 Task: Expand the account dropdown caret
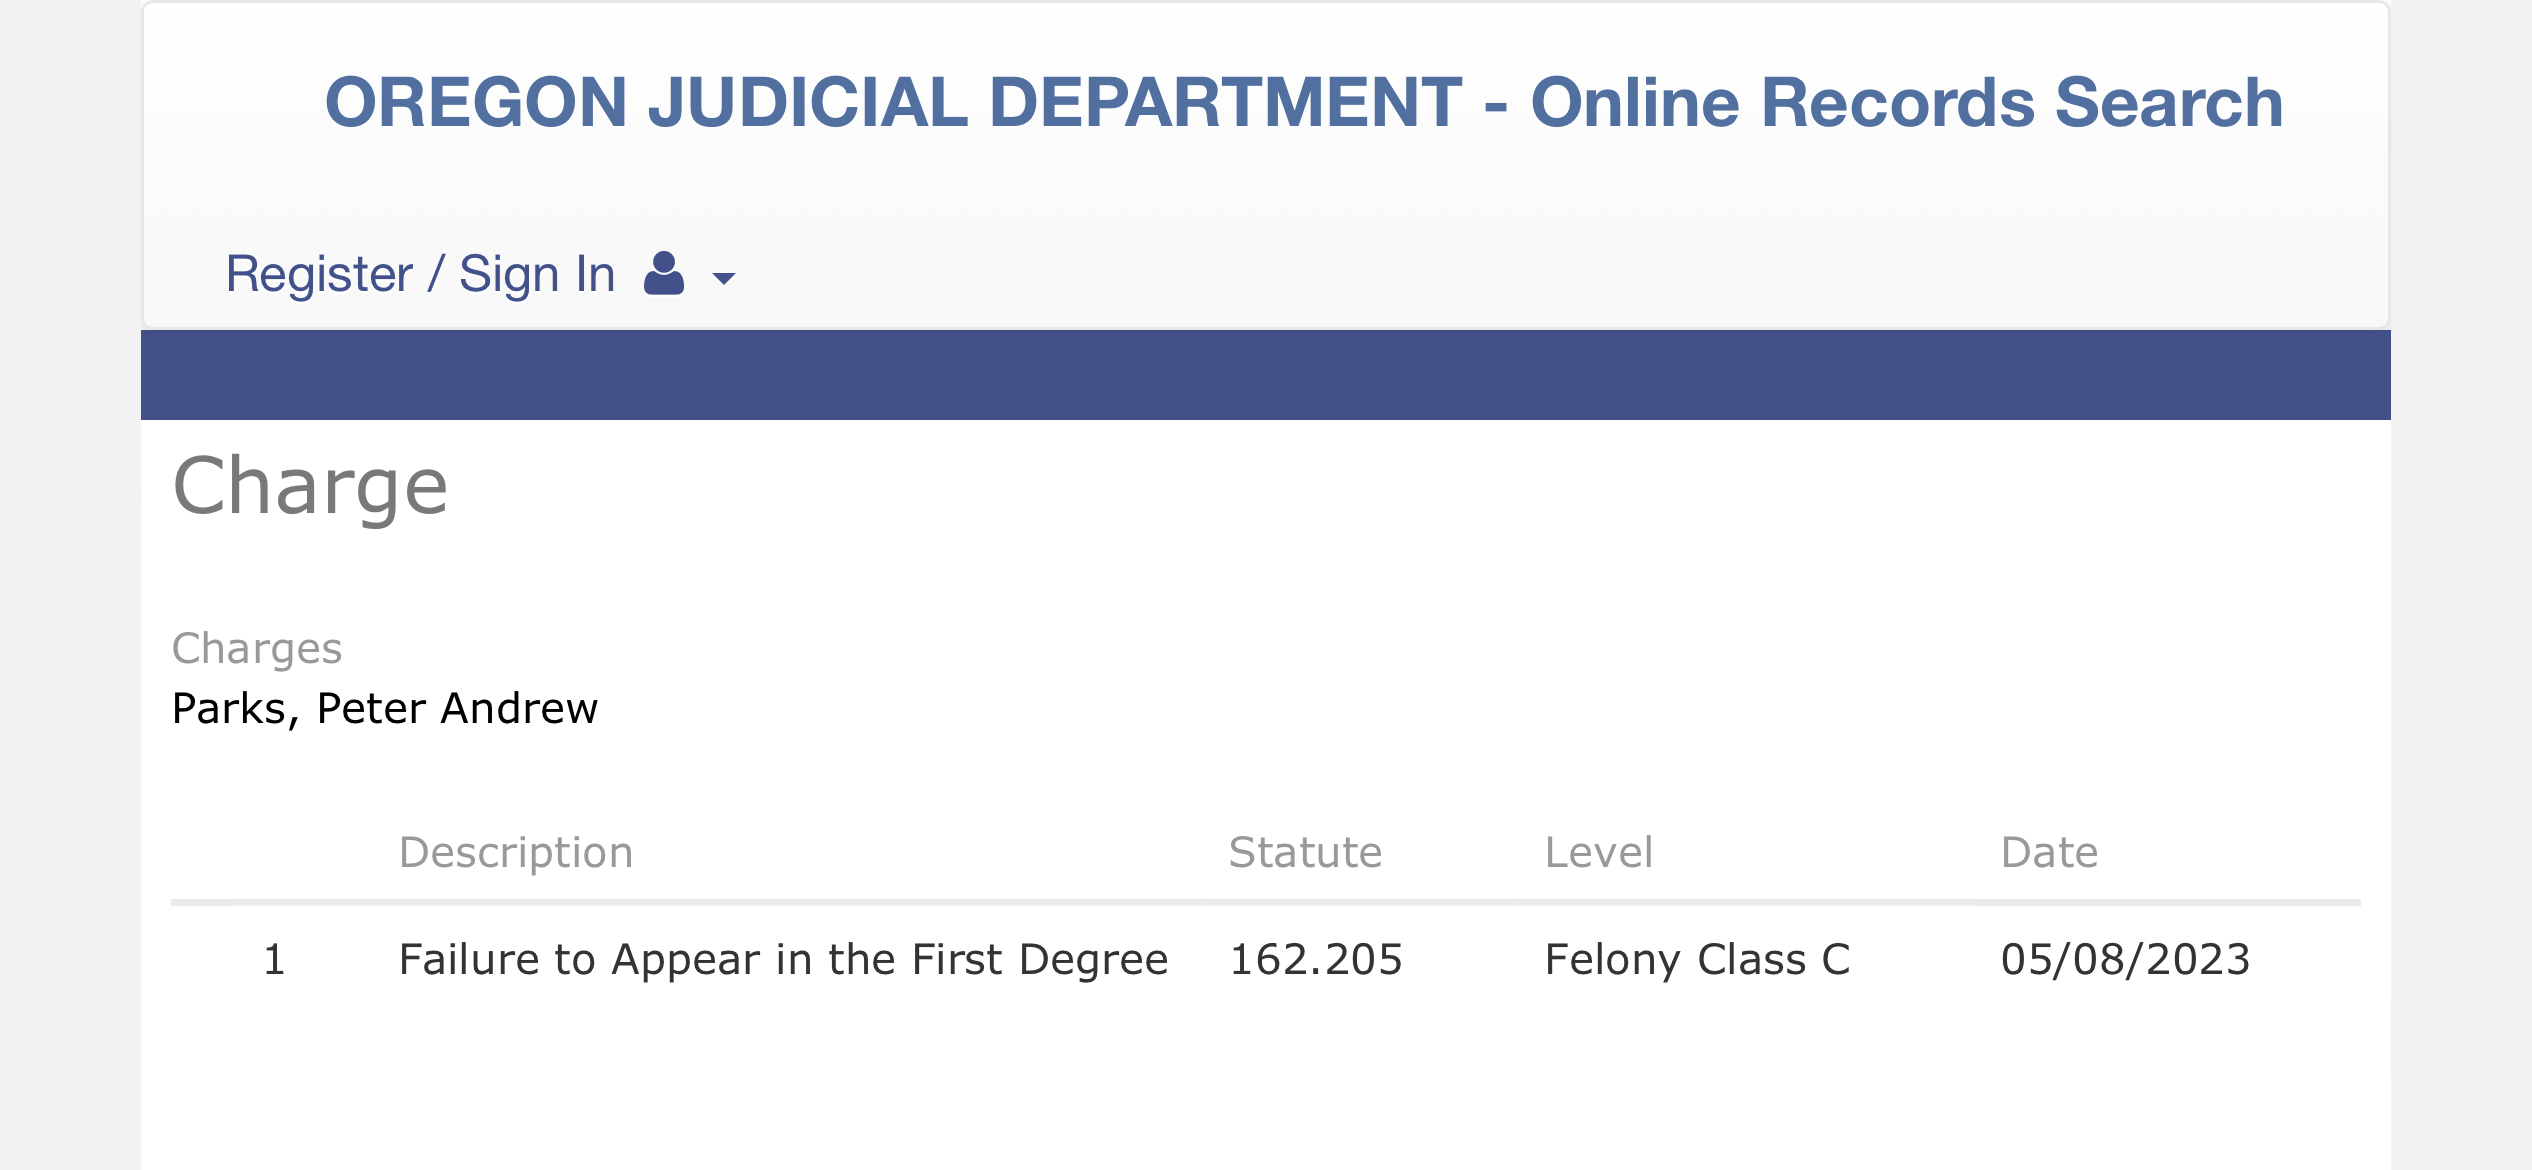point(724,278)
